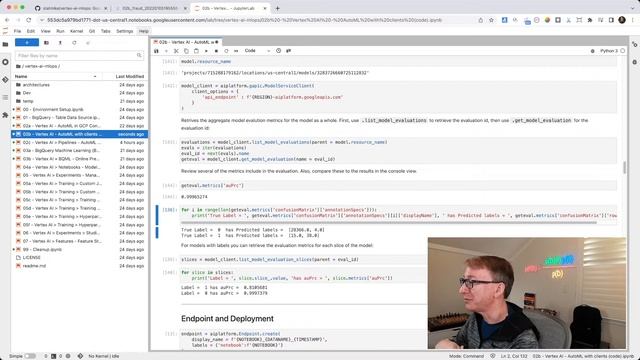
Task: Click the vertex-ai-mlops breadcrumb path
Action: [41, 66]
